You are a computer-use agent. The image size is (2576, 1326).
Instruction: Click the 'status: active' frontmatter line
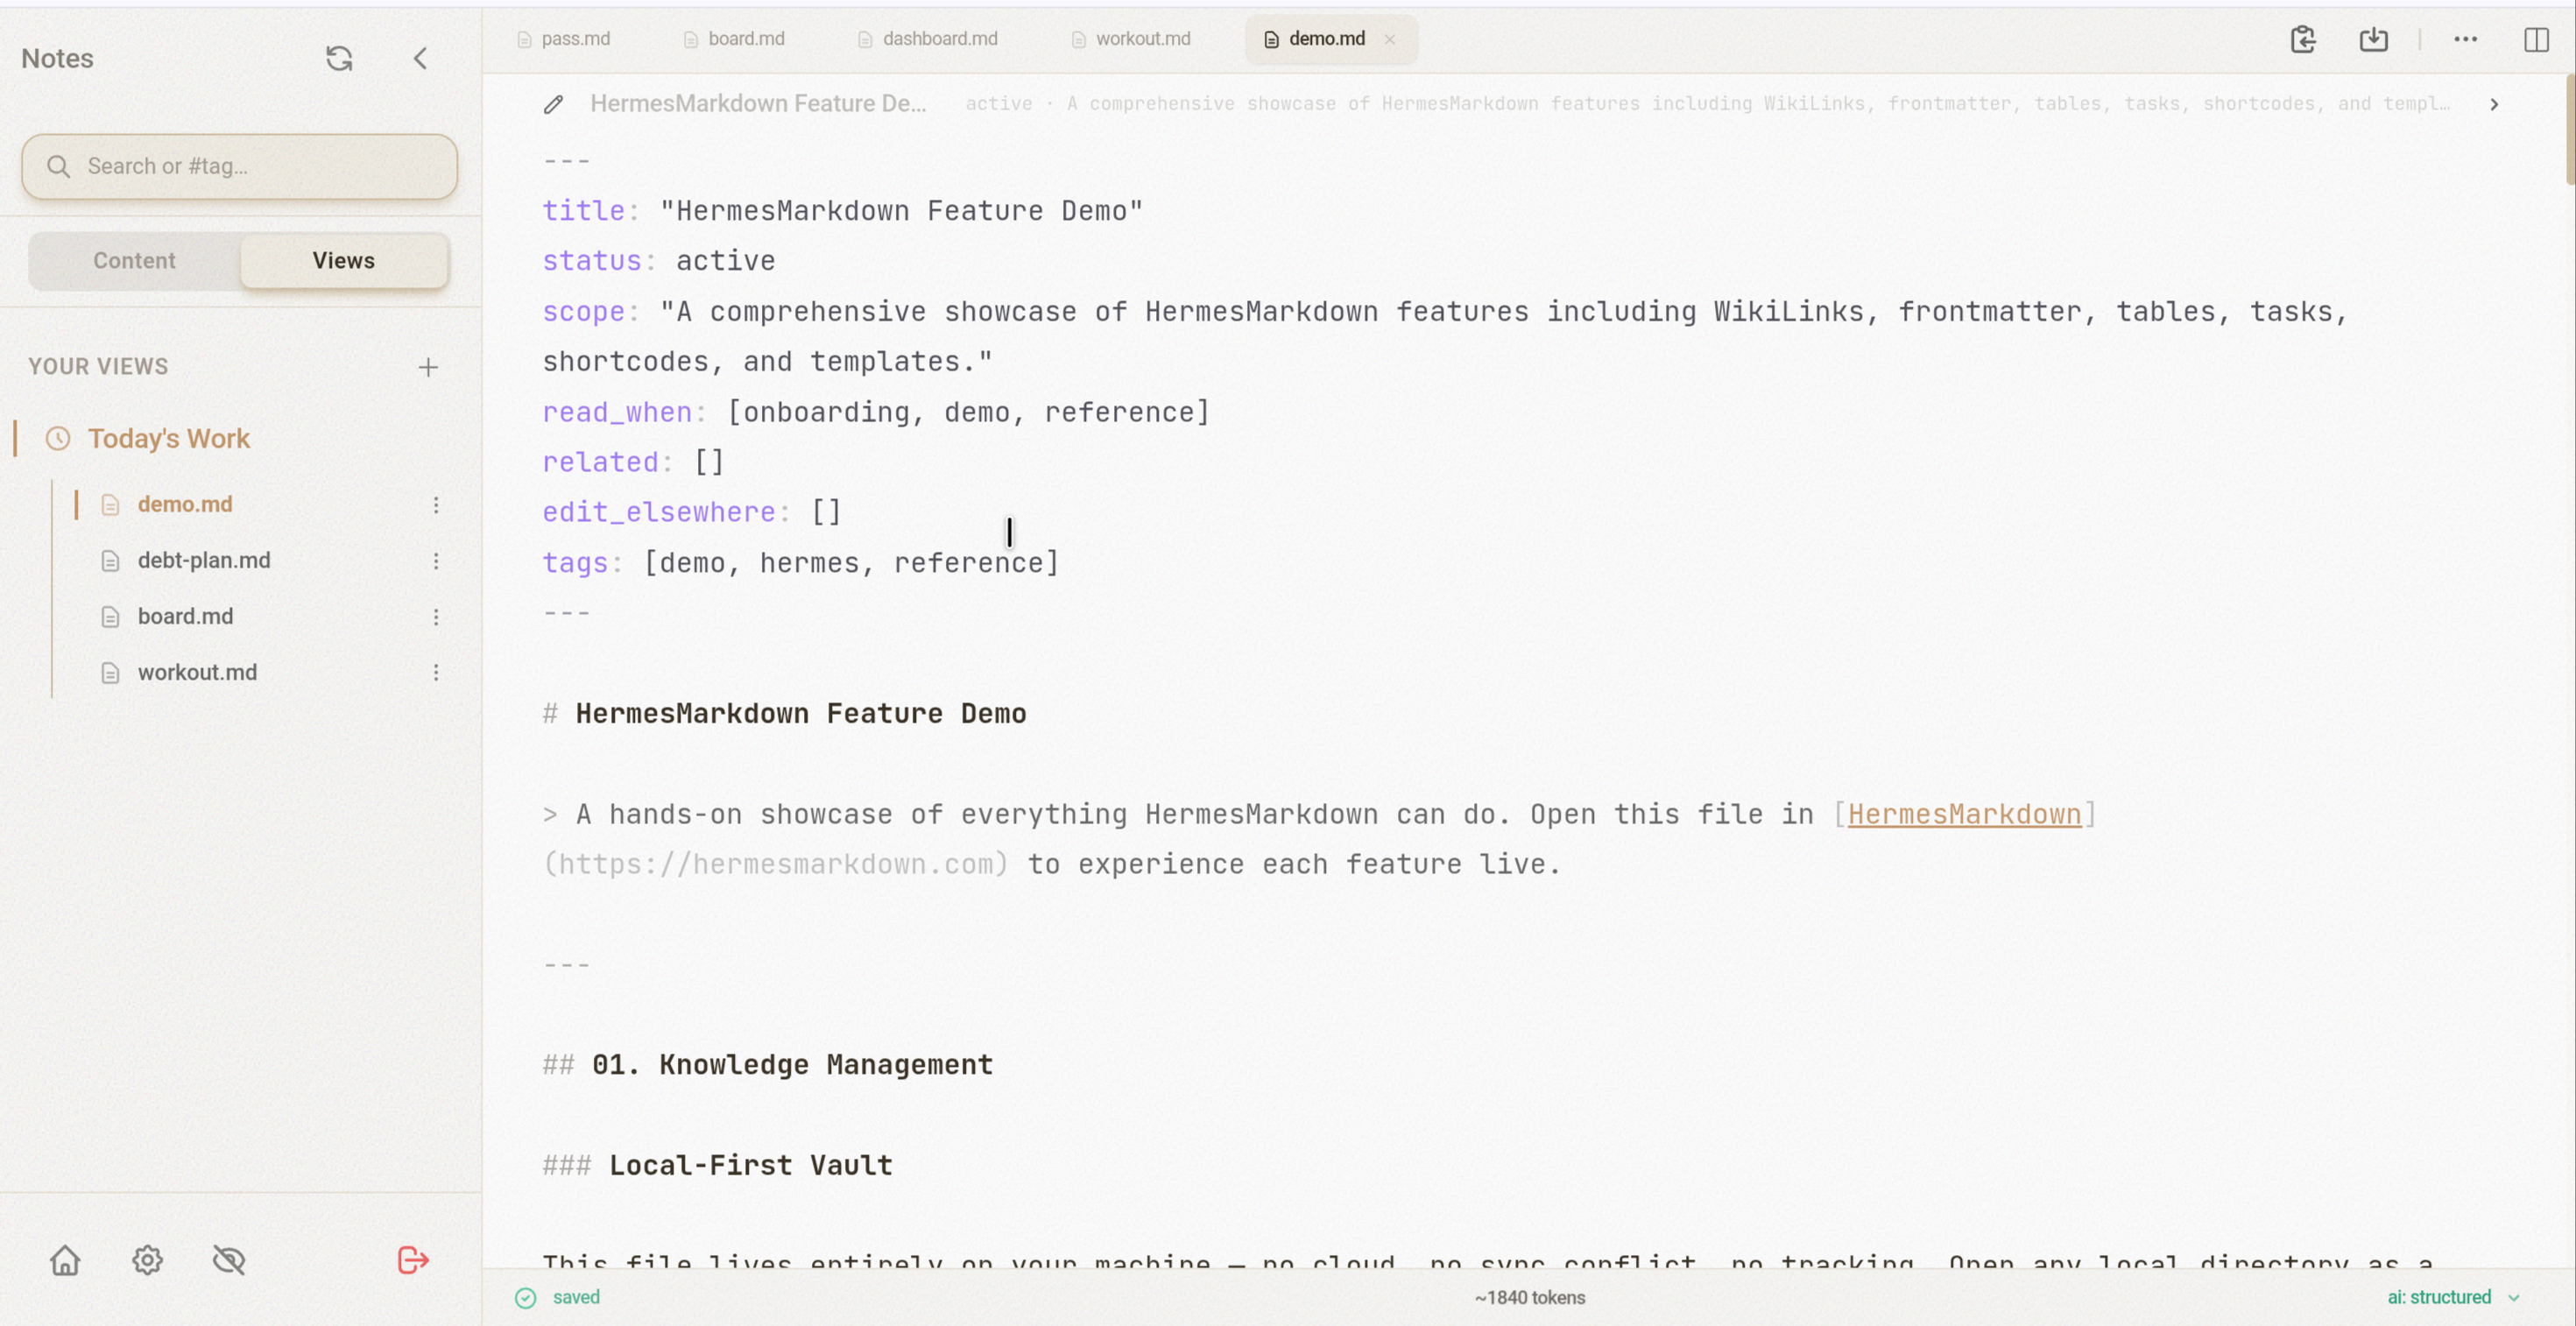(x=659, y=261)
